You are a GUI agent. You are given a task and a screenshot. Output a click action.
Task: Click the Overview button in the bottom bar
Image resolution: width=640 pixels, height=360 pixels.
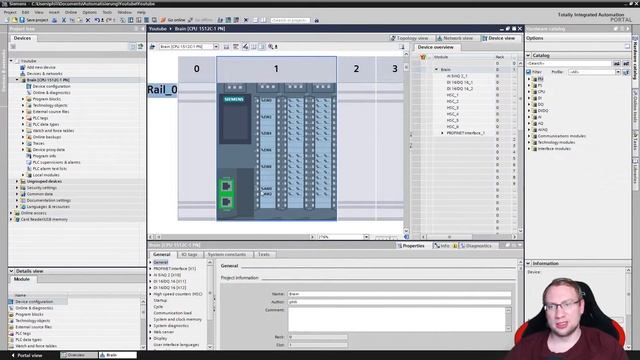pyautogui.click(x=79, y=355)
